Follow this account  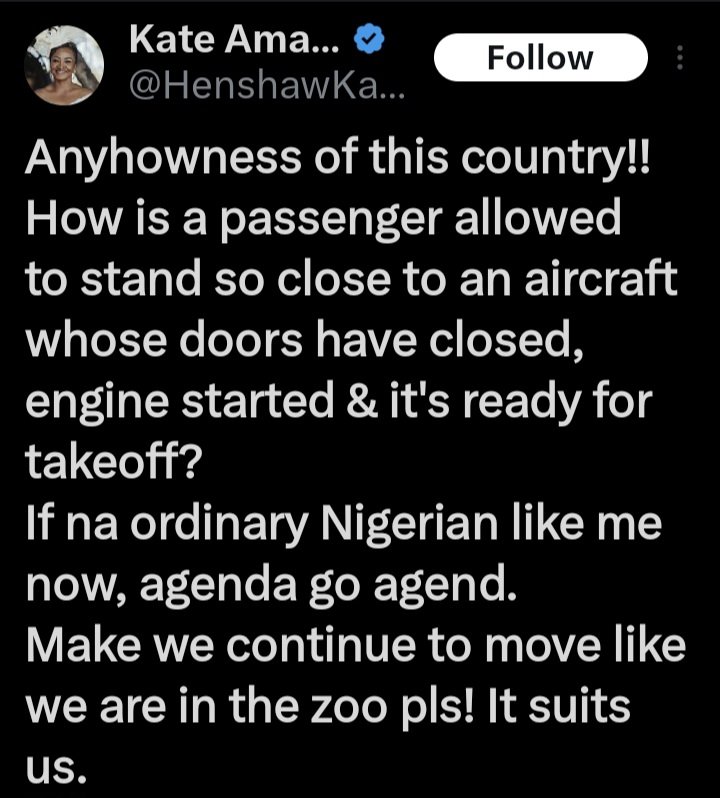coord(540,58)
